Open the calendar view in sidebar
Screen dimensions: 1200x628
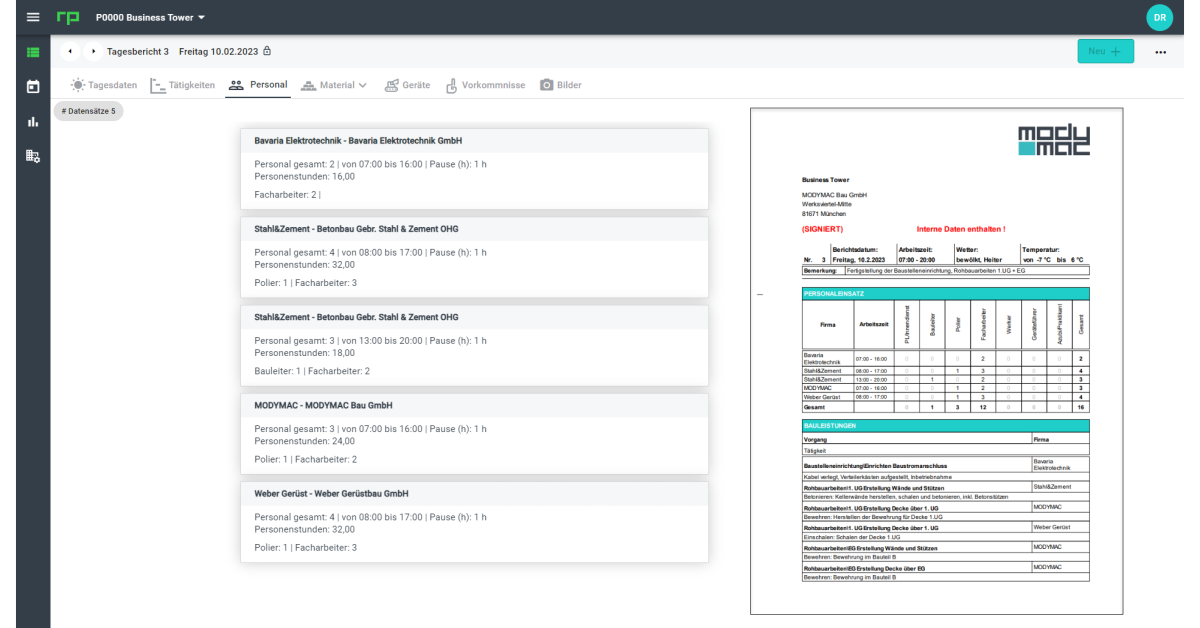[x=33, y=86]
